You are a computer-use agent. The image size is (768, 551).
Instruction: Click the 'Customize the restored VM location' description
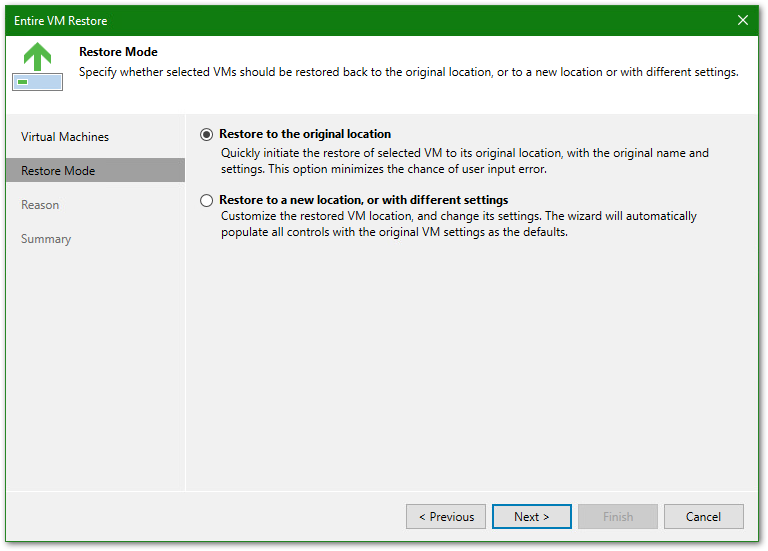tap(458, 224)
